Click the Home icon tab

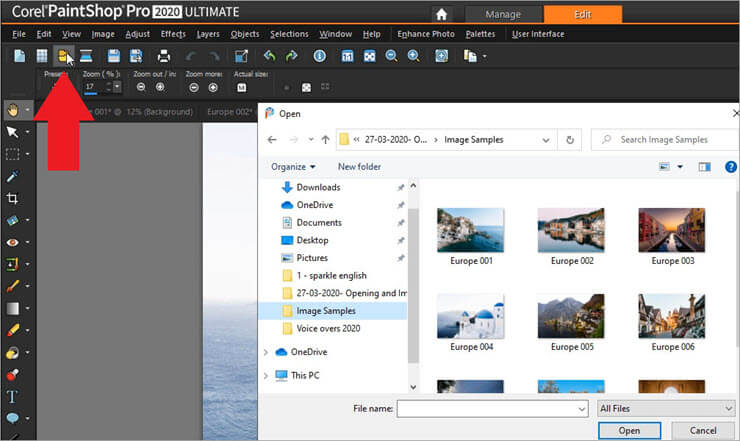(x=443, y=14)
